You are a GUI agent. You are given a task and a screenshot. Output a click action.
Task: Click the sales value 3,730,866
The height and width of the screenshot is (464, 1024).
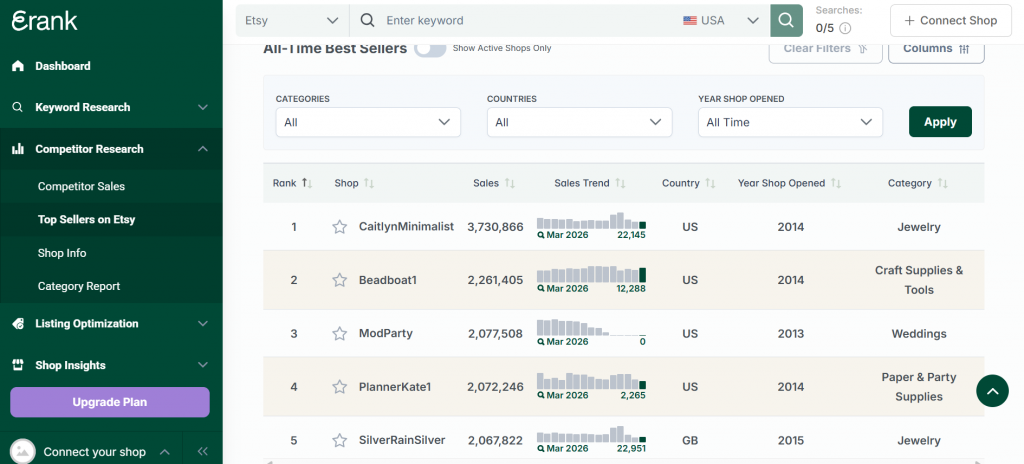tap(495, 227)
